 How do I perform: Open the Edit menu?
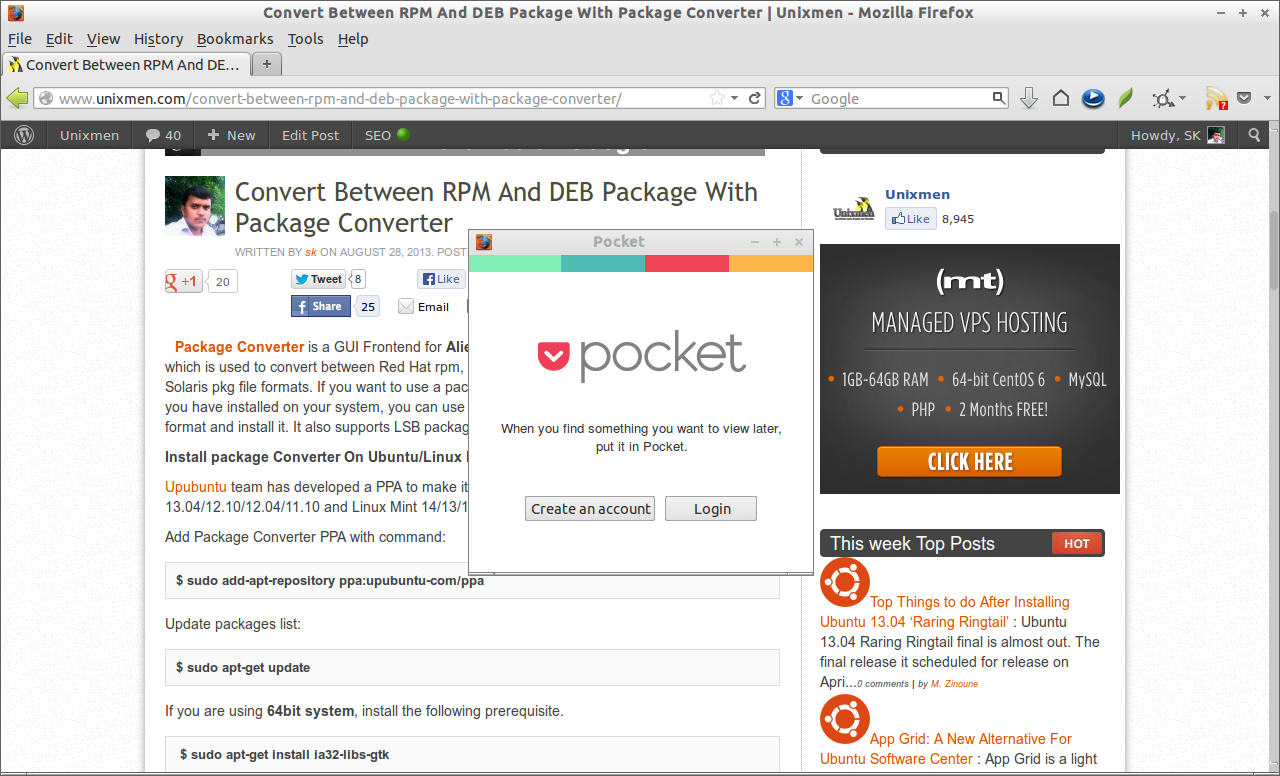coord(59,39)
